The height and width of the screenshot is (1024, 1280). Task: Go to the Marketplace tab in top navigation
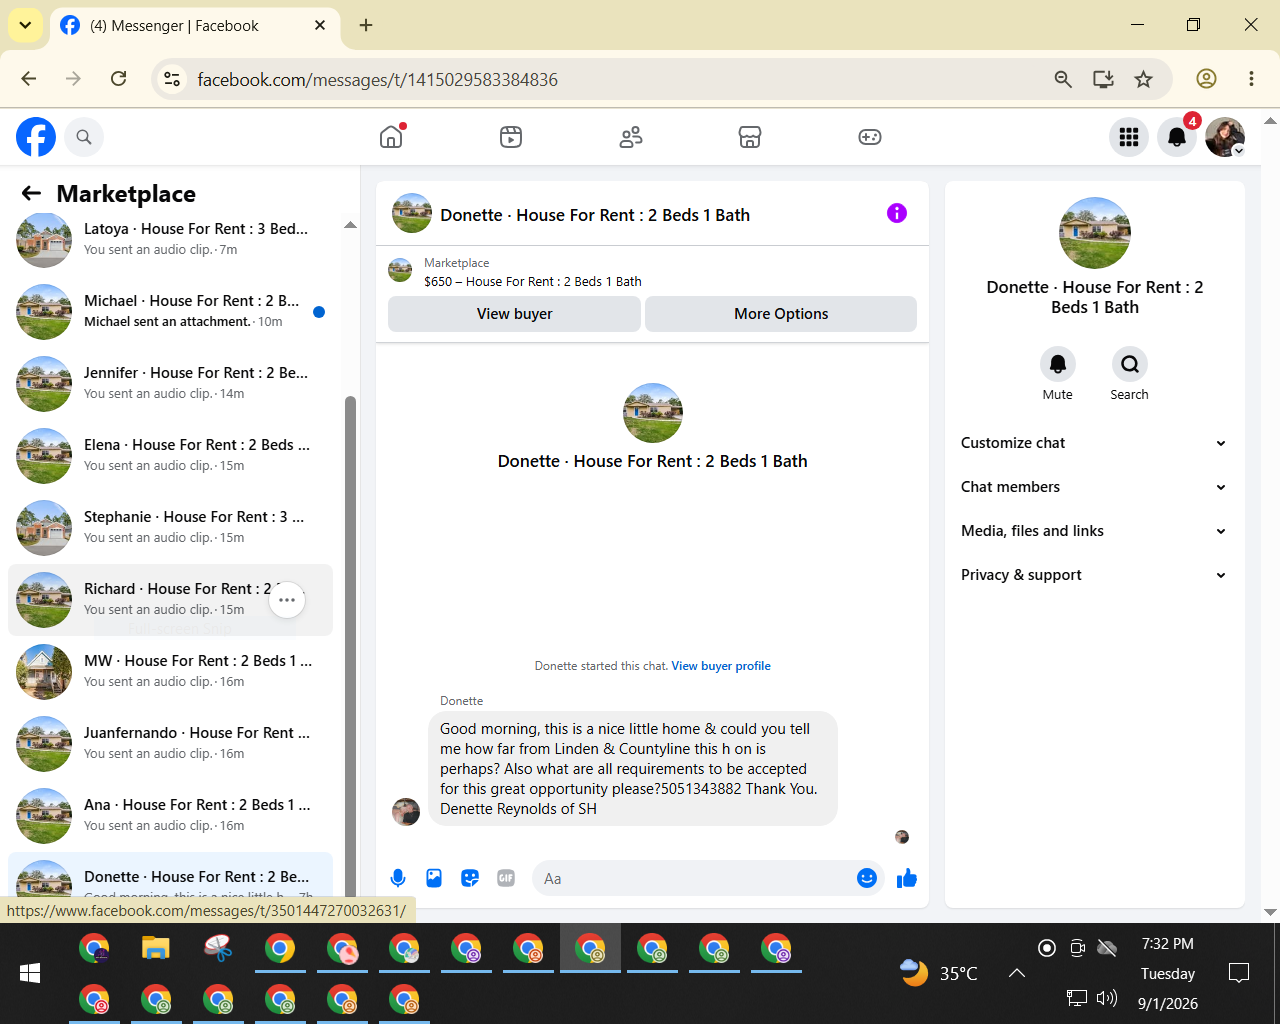click(750, 137)
